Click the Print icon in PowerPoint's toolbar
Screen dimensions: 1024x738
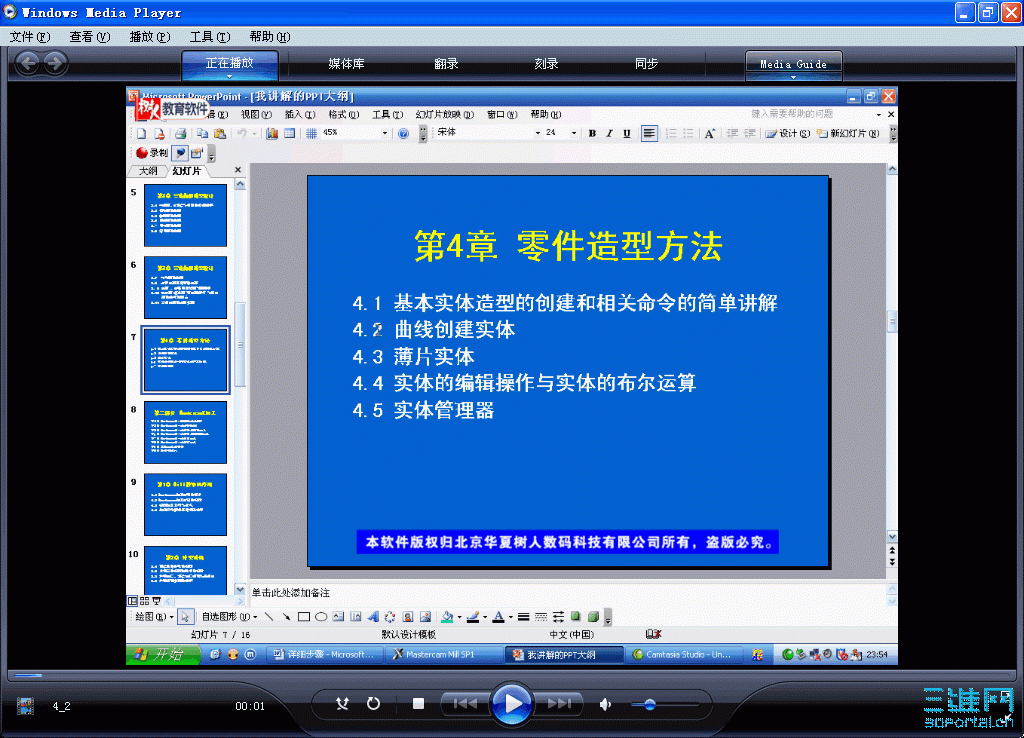[x=180, y=133]
